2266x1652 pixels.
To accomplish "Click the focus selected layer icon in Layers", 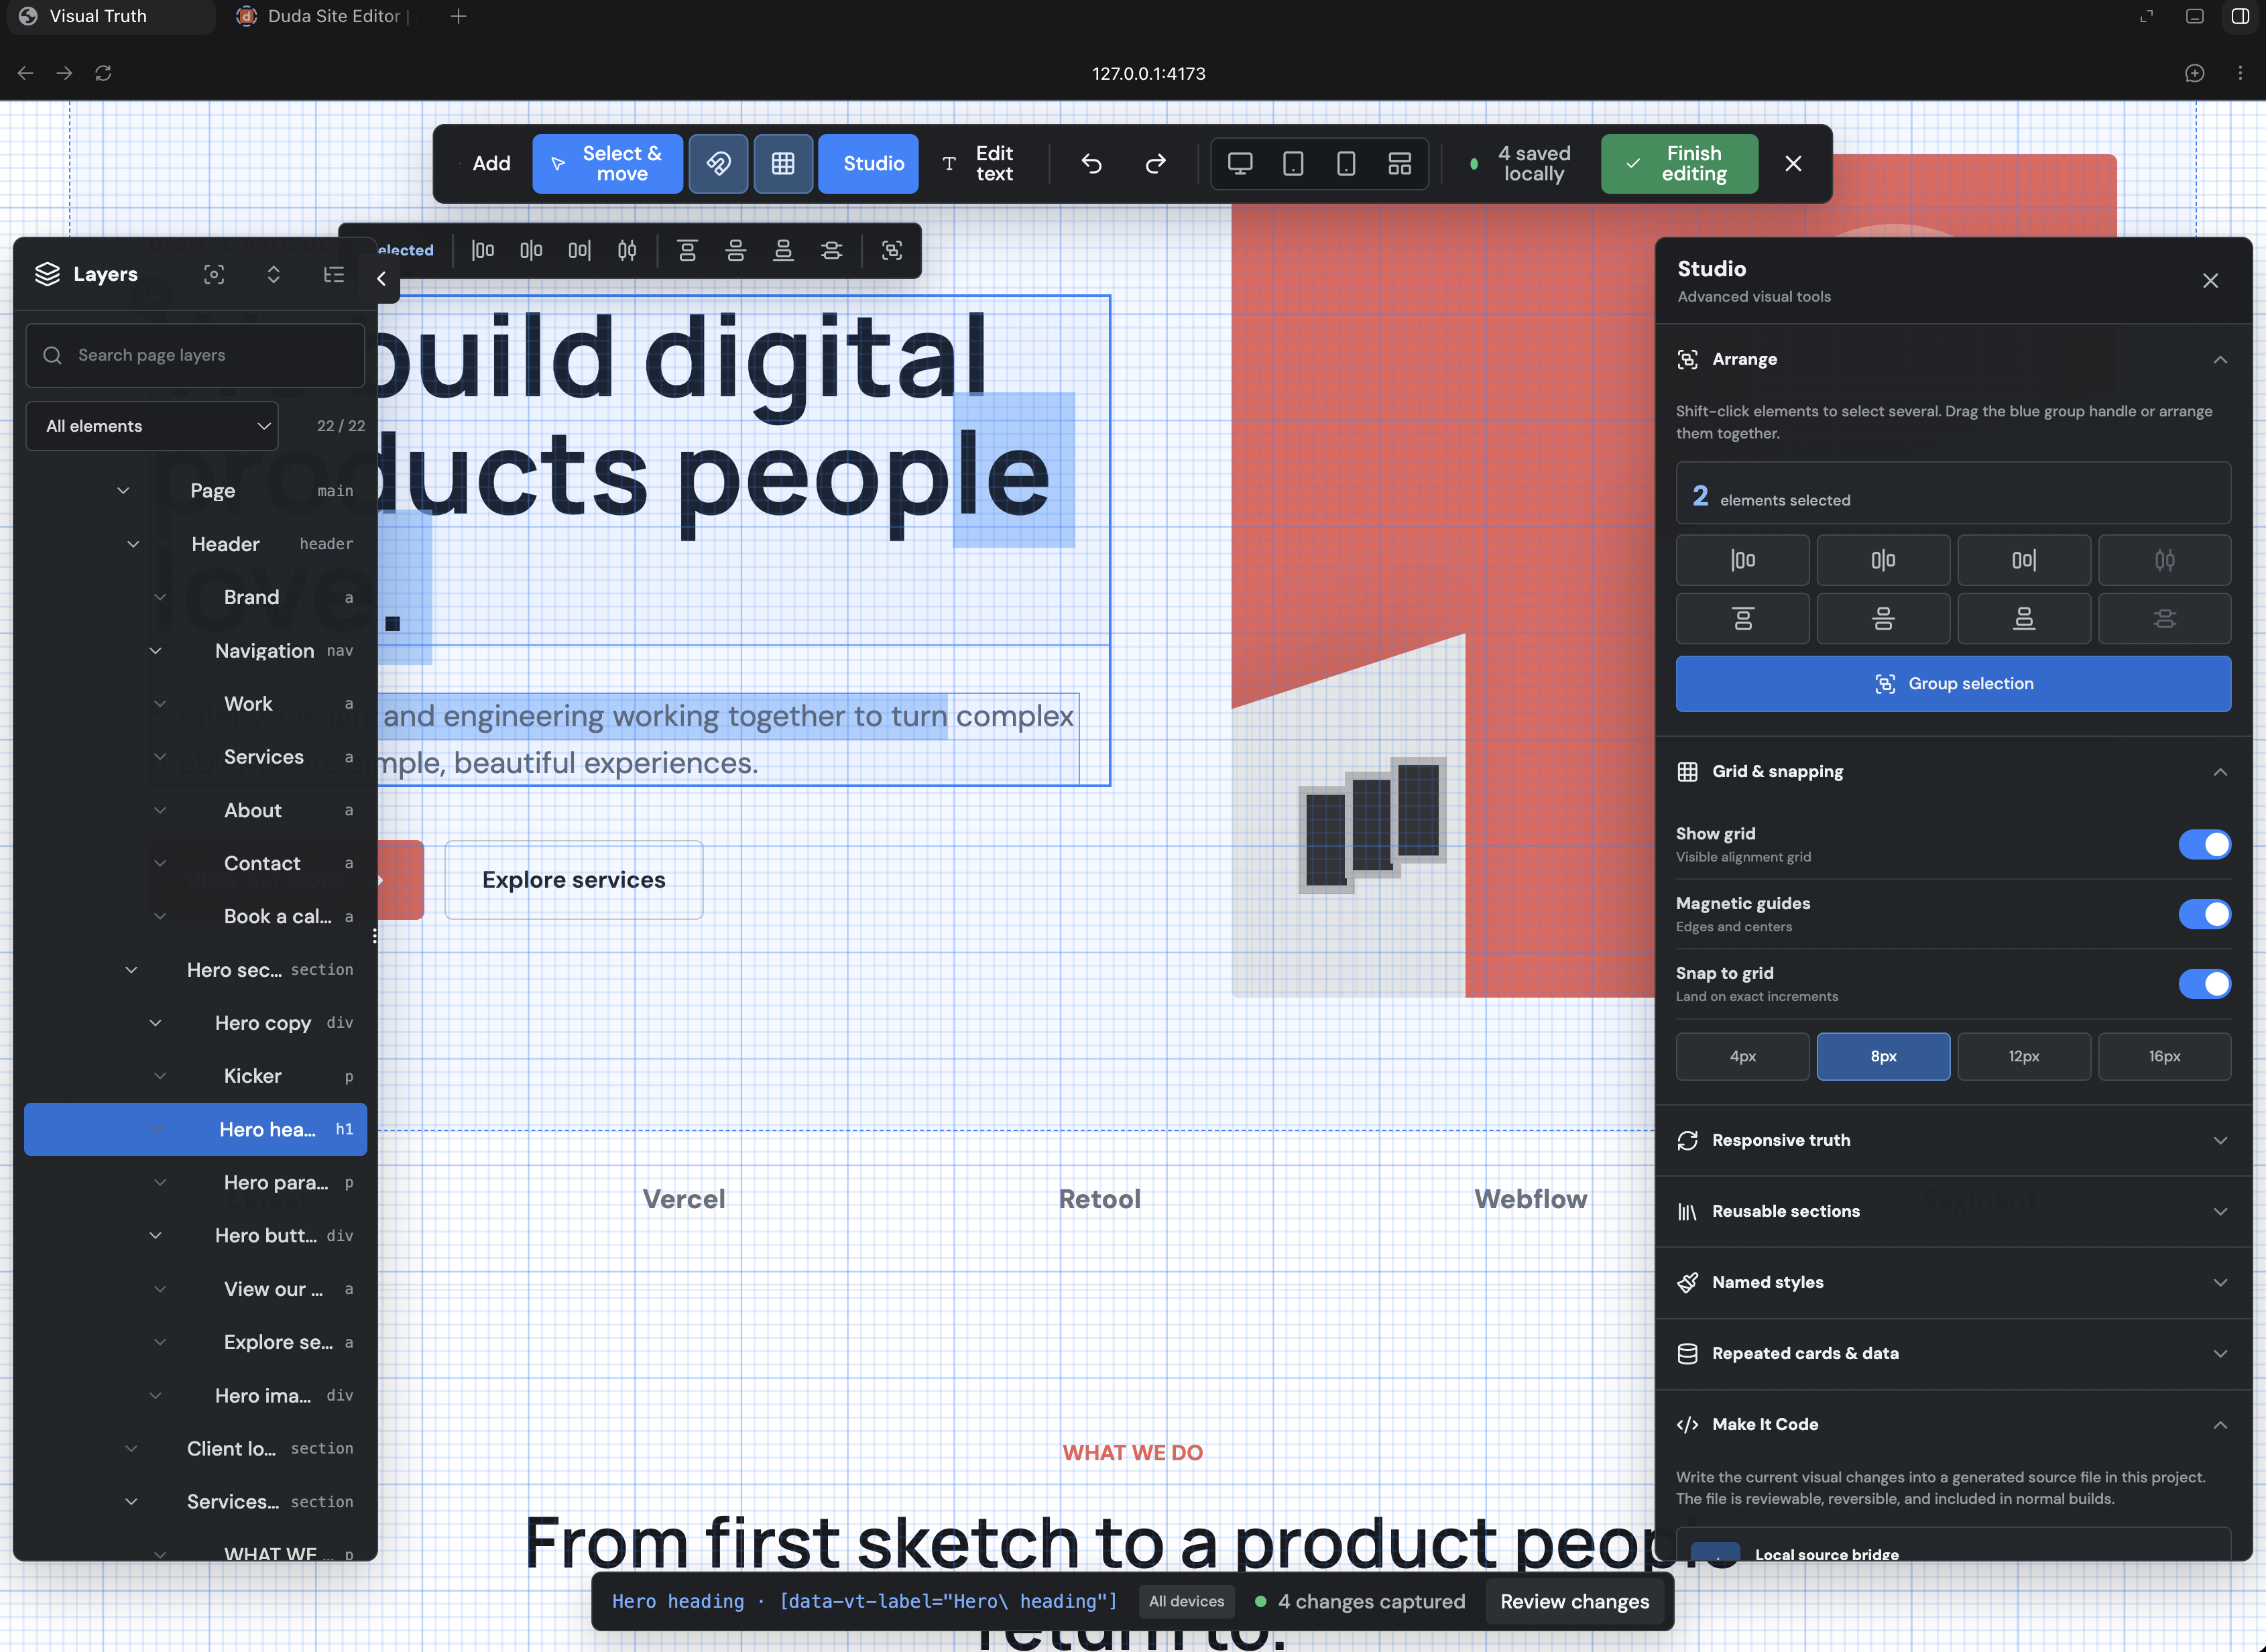I will 214,274.
